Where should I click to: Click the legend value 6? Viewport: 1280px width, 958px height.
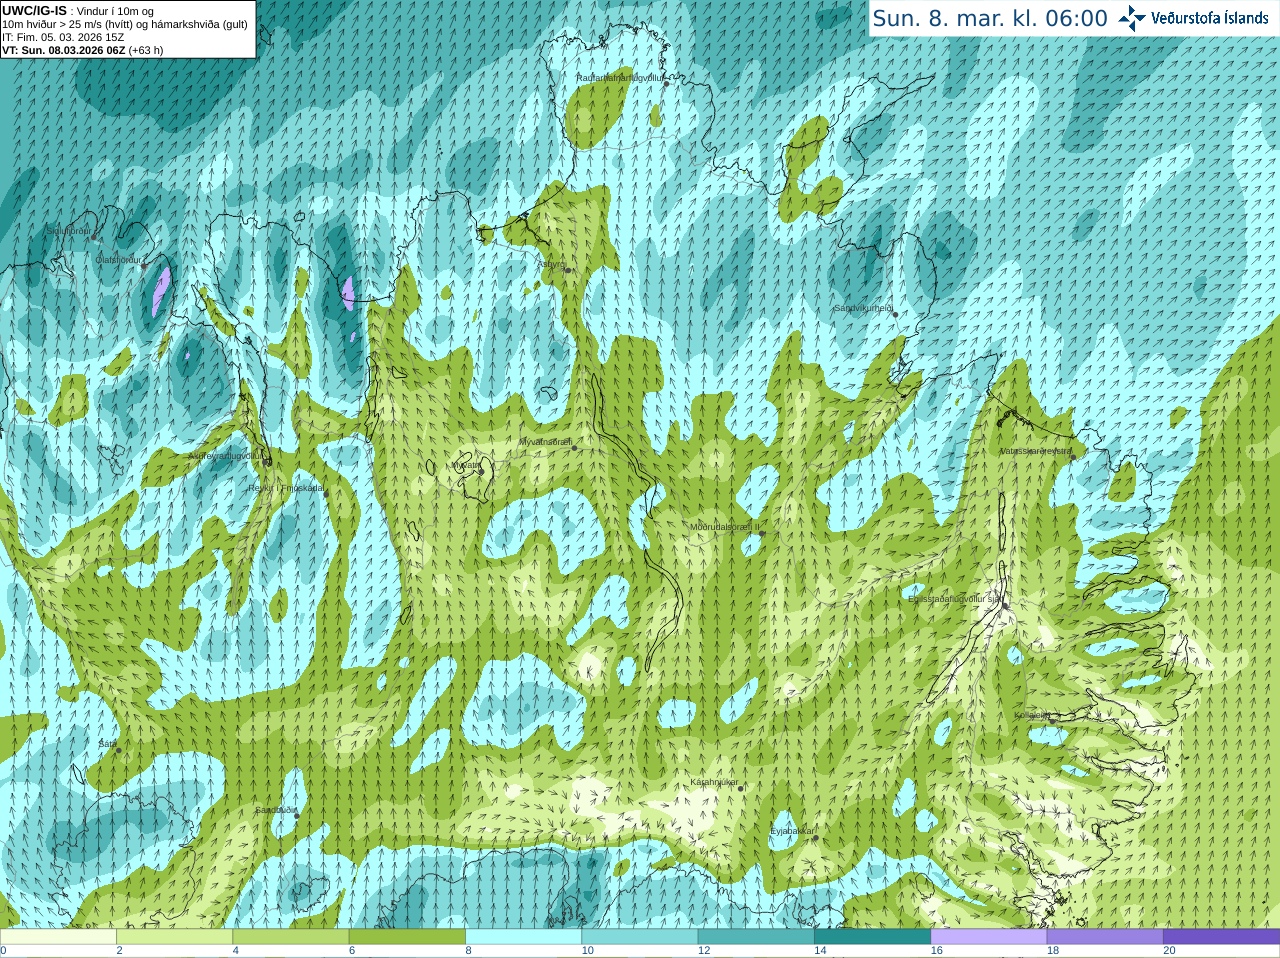coord(352,951)
